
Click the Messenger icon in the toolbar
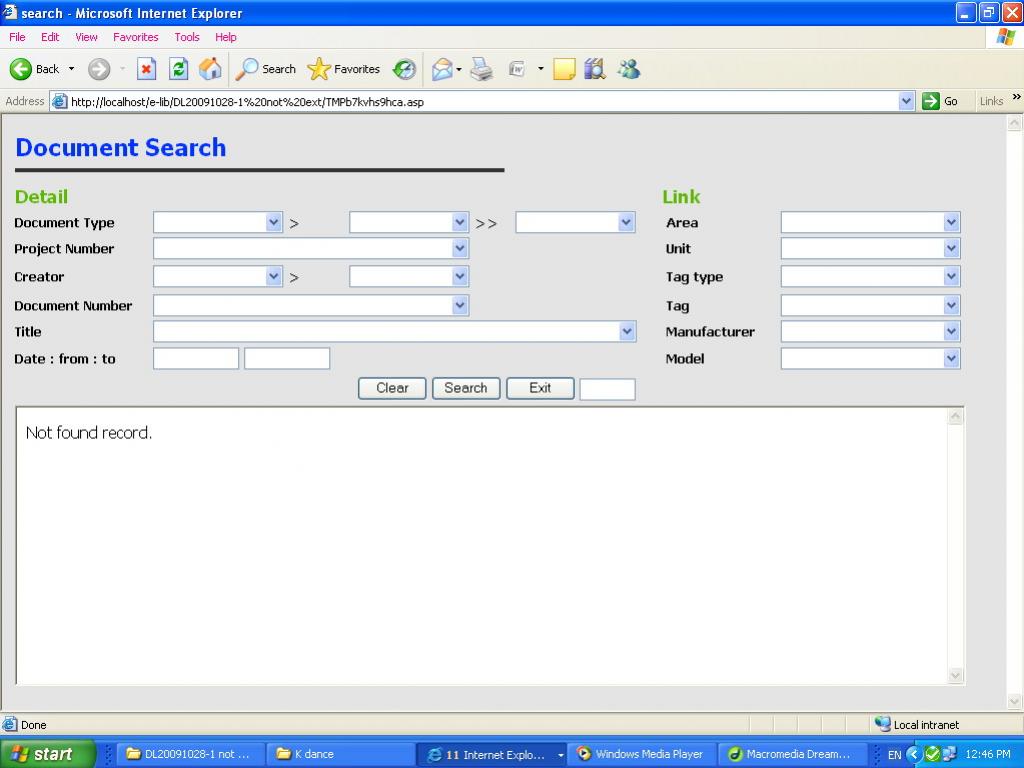pyautogui.click(x=628, y=69)
